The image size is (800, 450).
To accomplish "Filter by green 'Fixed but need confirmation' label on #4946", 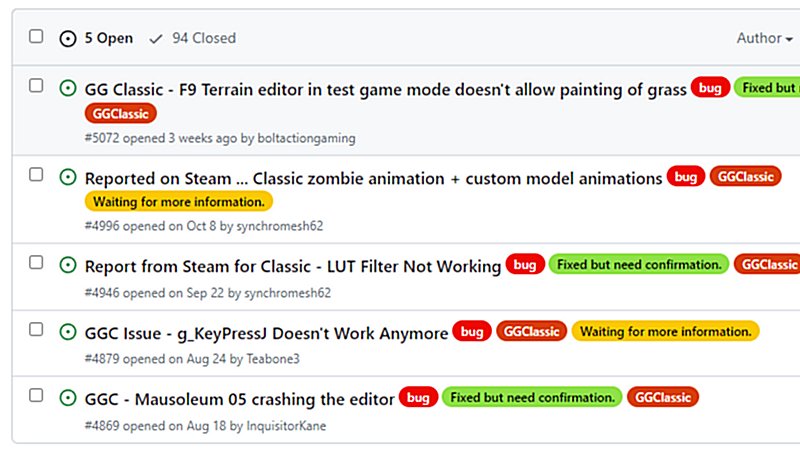I will [639, 265].
